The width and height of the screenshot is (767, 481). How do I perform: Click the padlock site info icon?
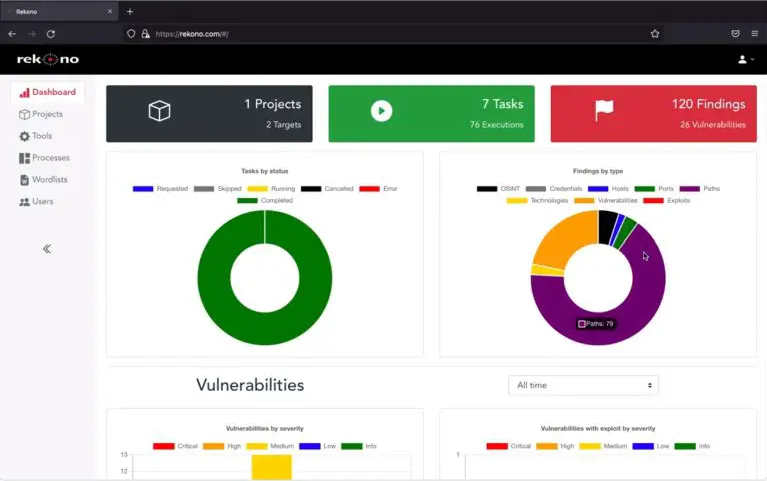click(x=145, y=34)
